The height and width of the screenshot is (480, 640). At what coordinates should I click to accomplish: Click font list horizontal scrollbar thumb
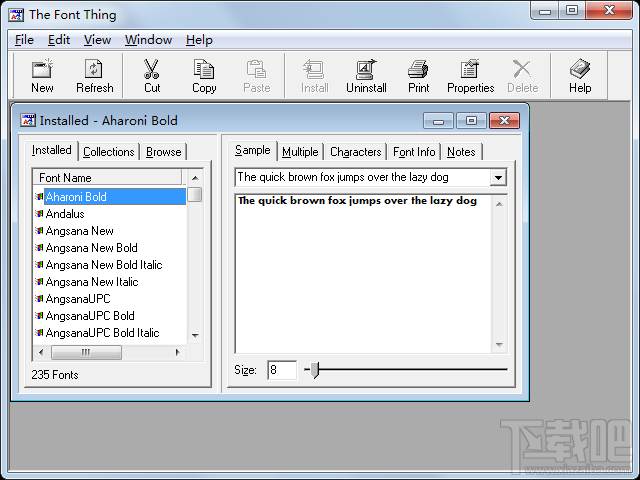[86, 352]
